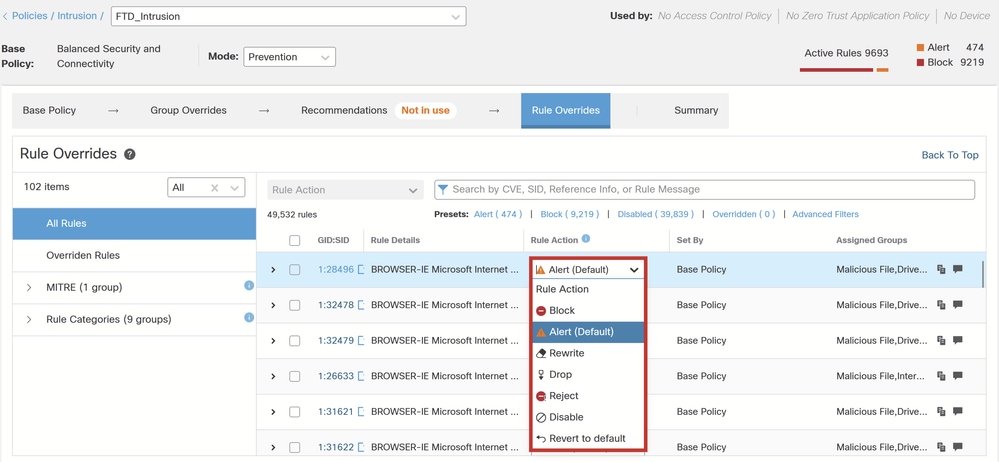Viewport: 999px width, 462px height.
Task: Click the comment icon in row 1:31622
Action: (957, 447)
